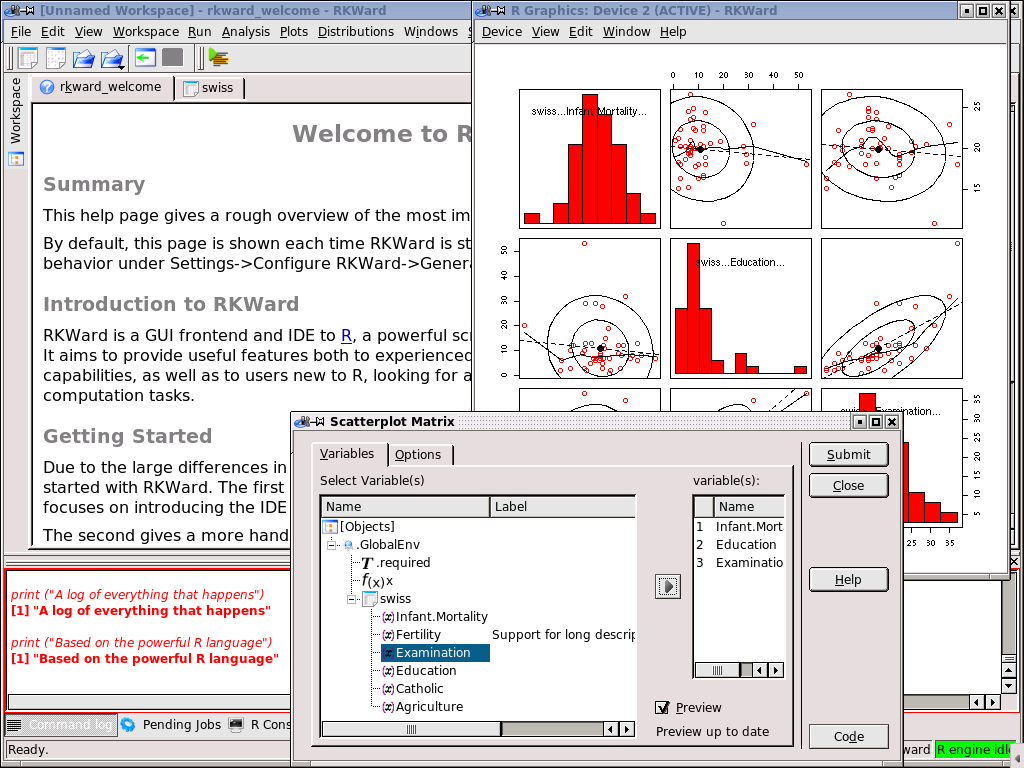Collapse the swiss tree entry
This screenshot has height=768, width=1024.
click(351, 598)
